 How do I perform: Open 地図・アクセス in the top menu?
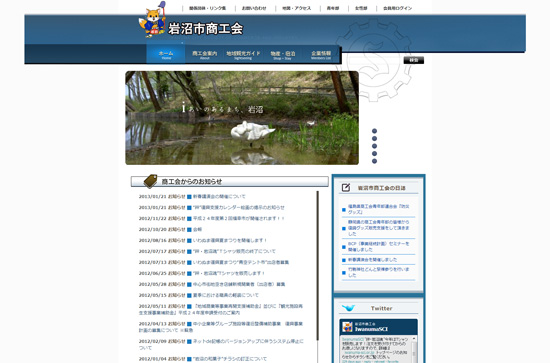pos(297,8)
